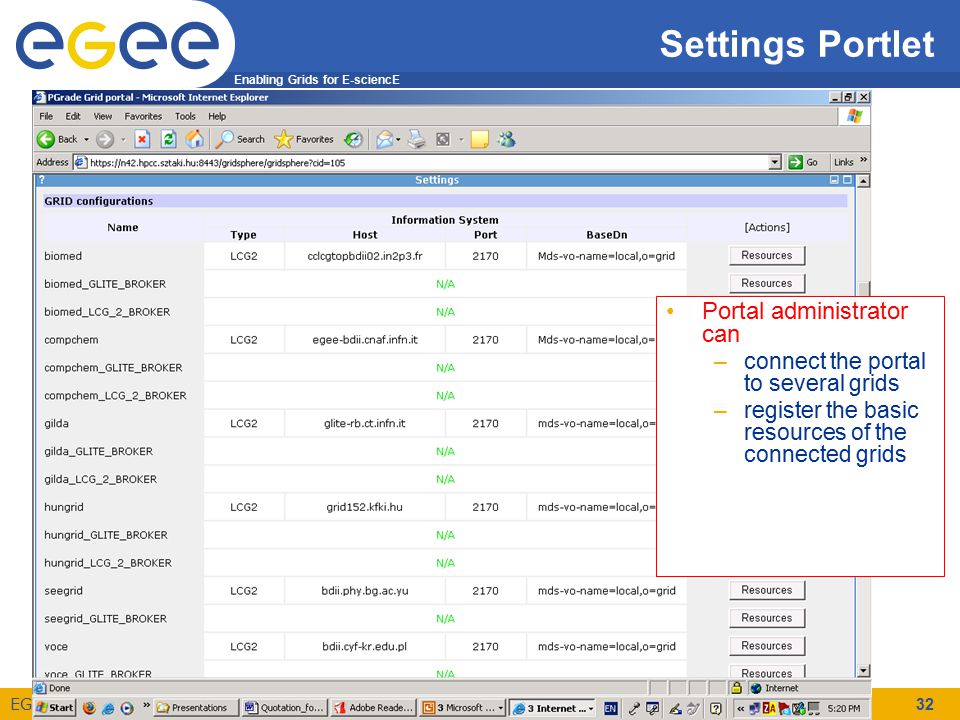Open the View menu
The height and width of the screenshot is (720, 960).
102,116
